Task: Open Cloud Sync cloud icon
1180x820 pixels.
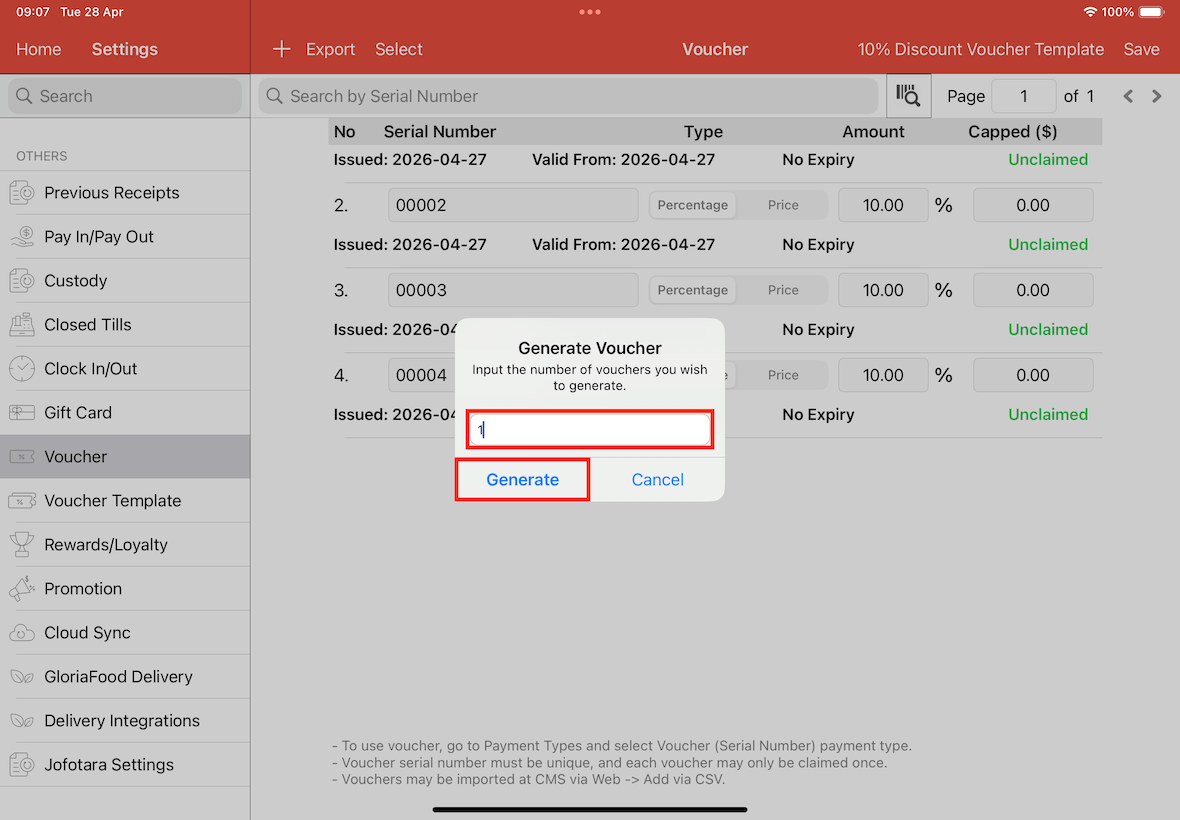Action: [x=22, y=633]
